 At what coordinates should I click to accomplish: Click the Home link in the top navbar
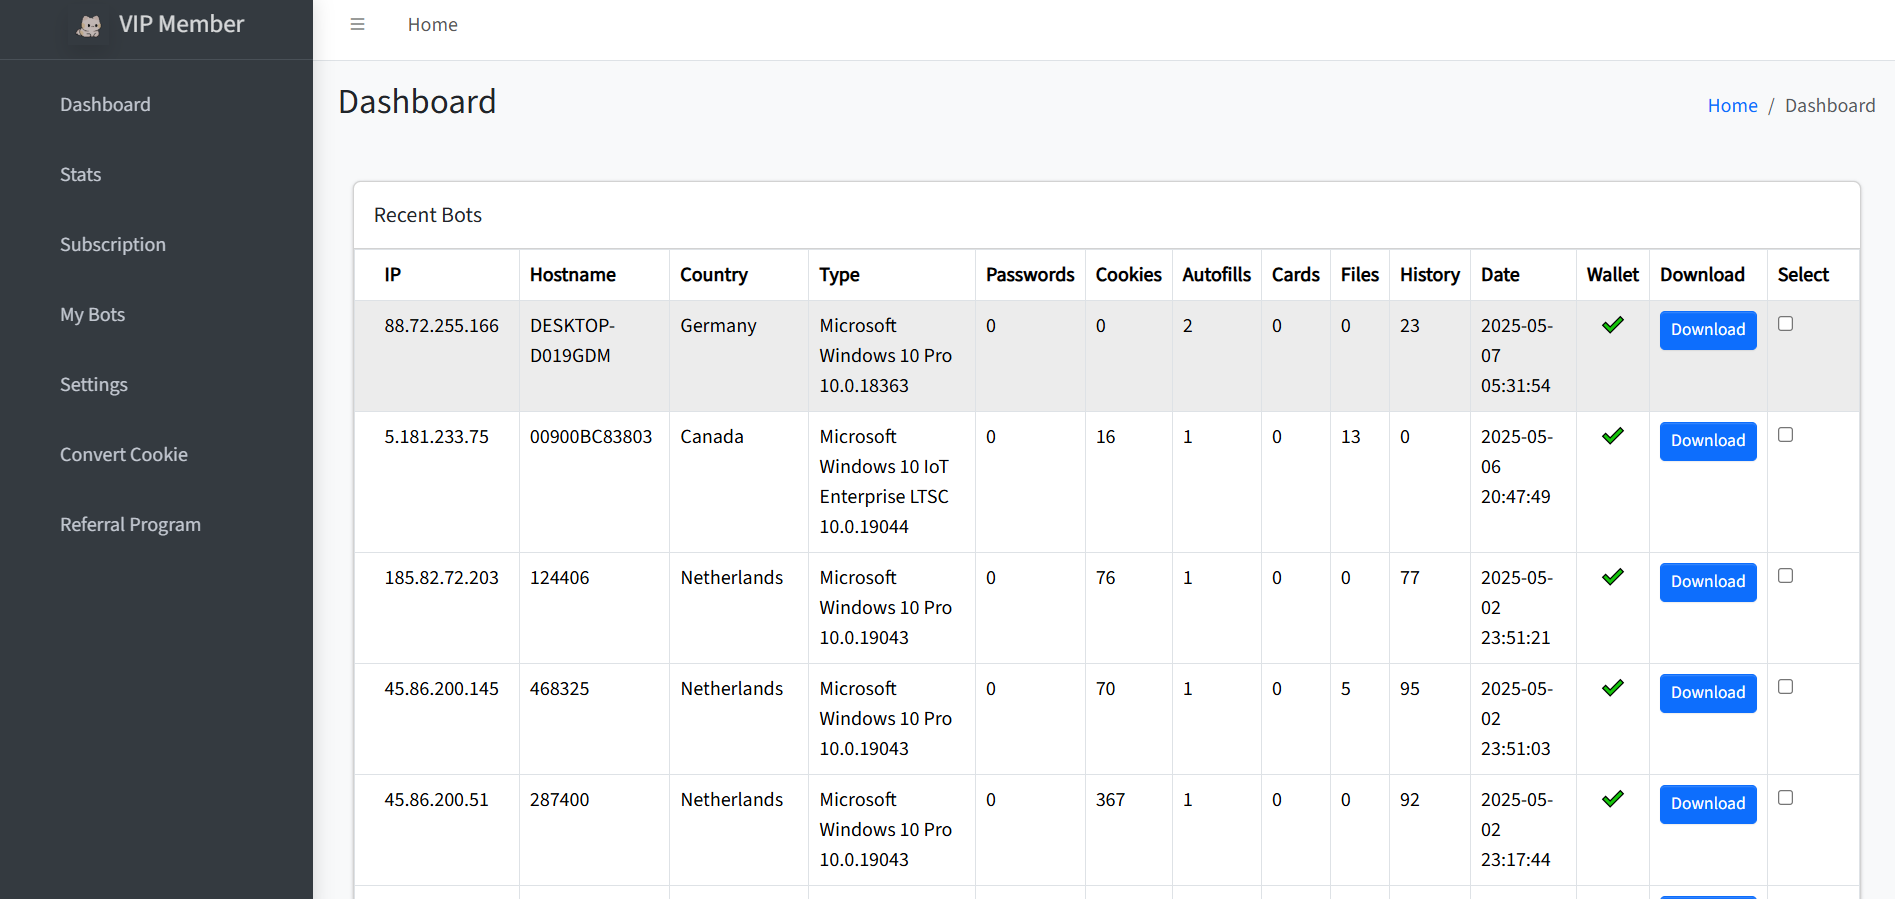432,25
